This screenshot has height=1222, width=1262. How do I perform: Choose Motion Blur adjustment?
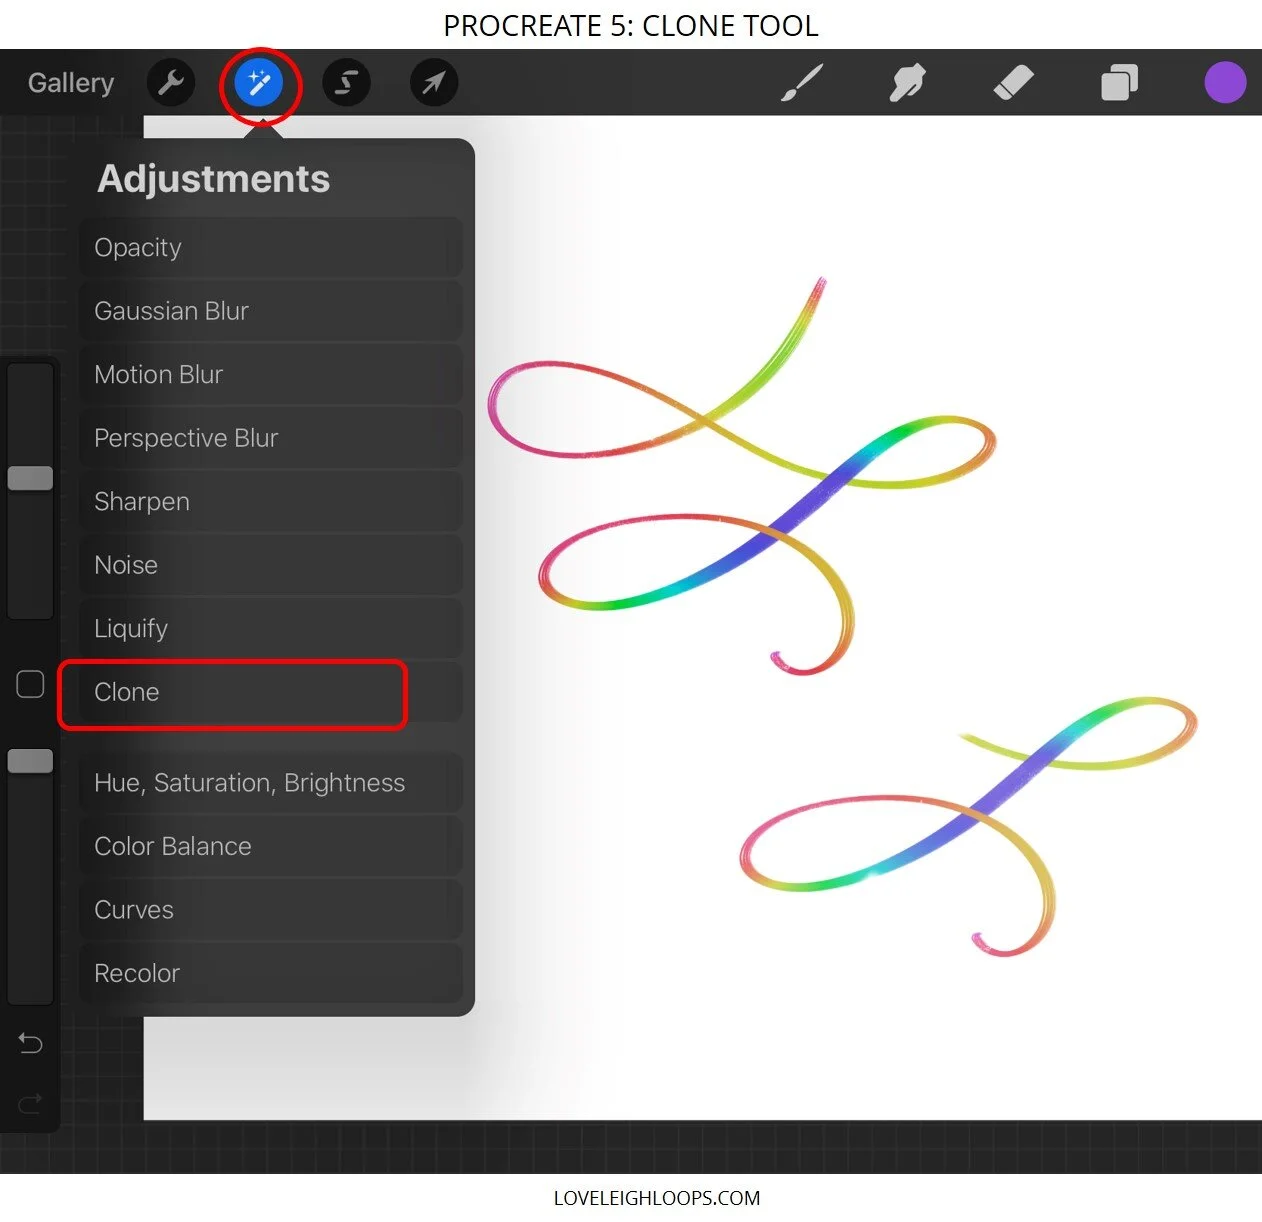point(271,374)
